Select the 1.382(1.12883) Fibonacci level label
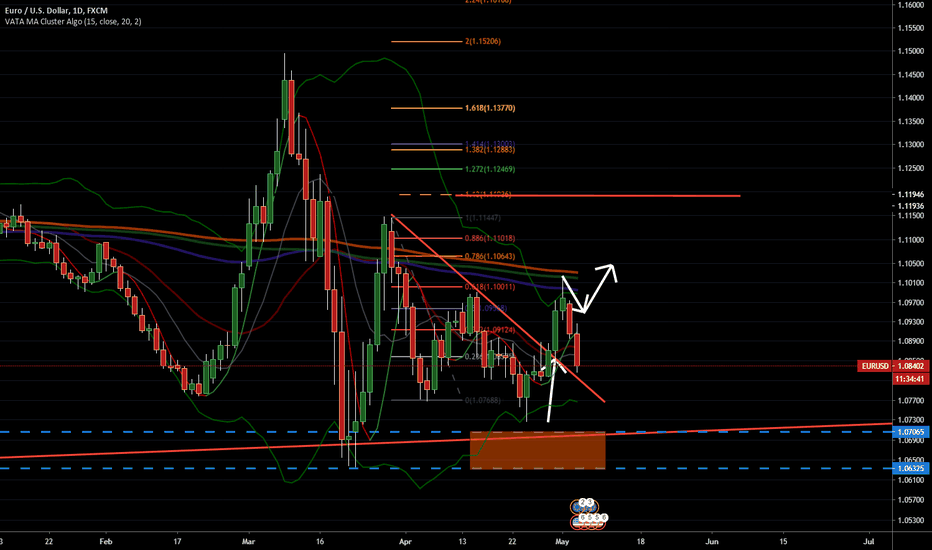The height and width of the screenshot is (550, 932). (490, 150)
